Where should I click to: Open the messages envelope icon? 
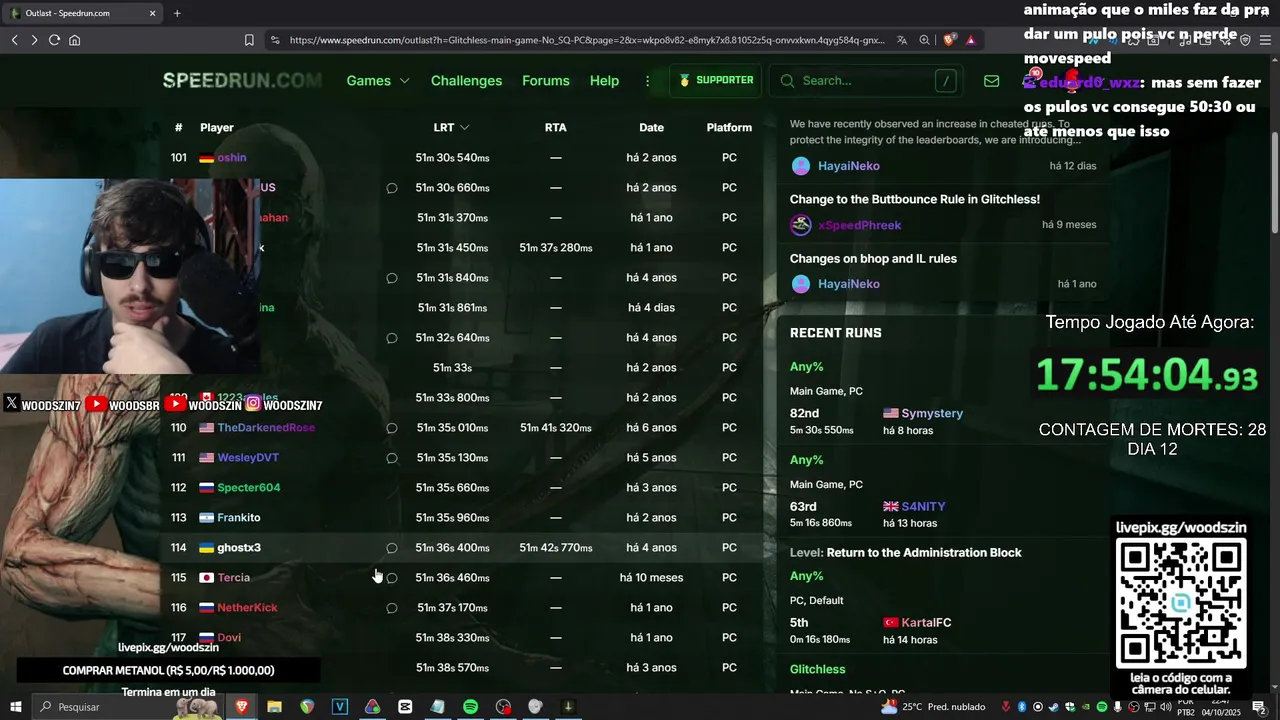[991, 81]
